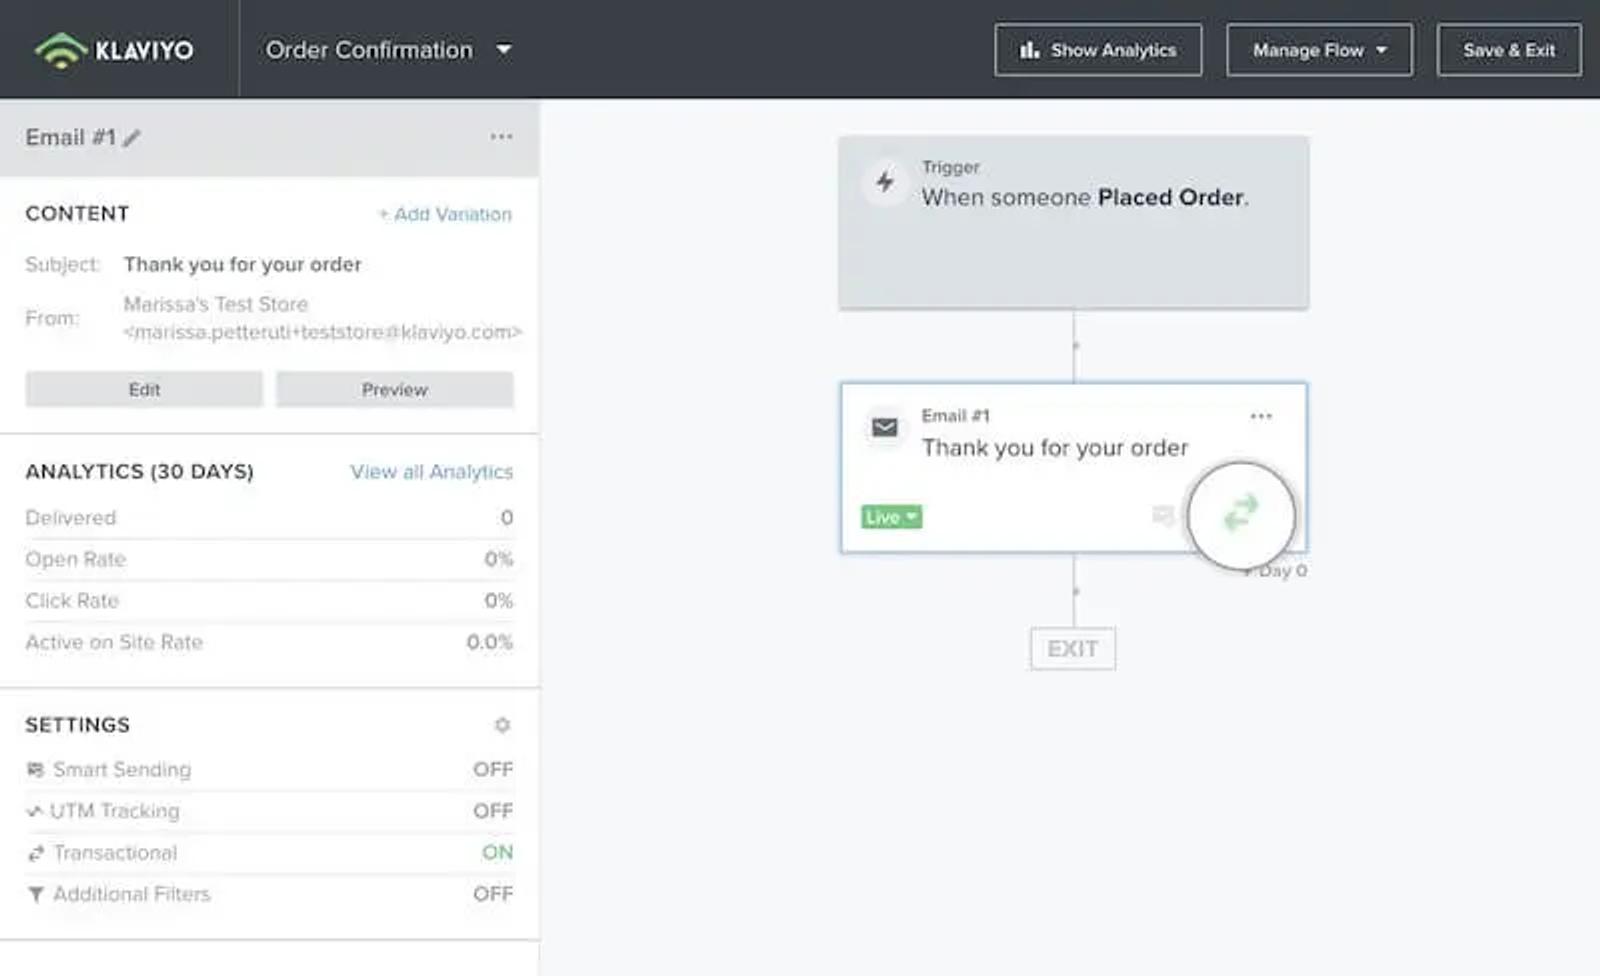Open the sidebar Email #1 more options menu

[501, 136]
